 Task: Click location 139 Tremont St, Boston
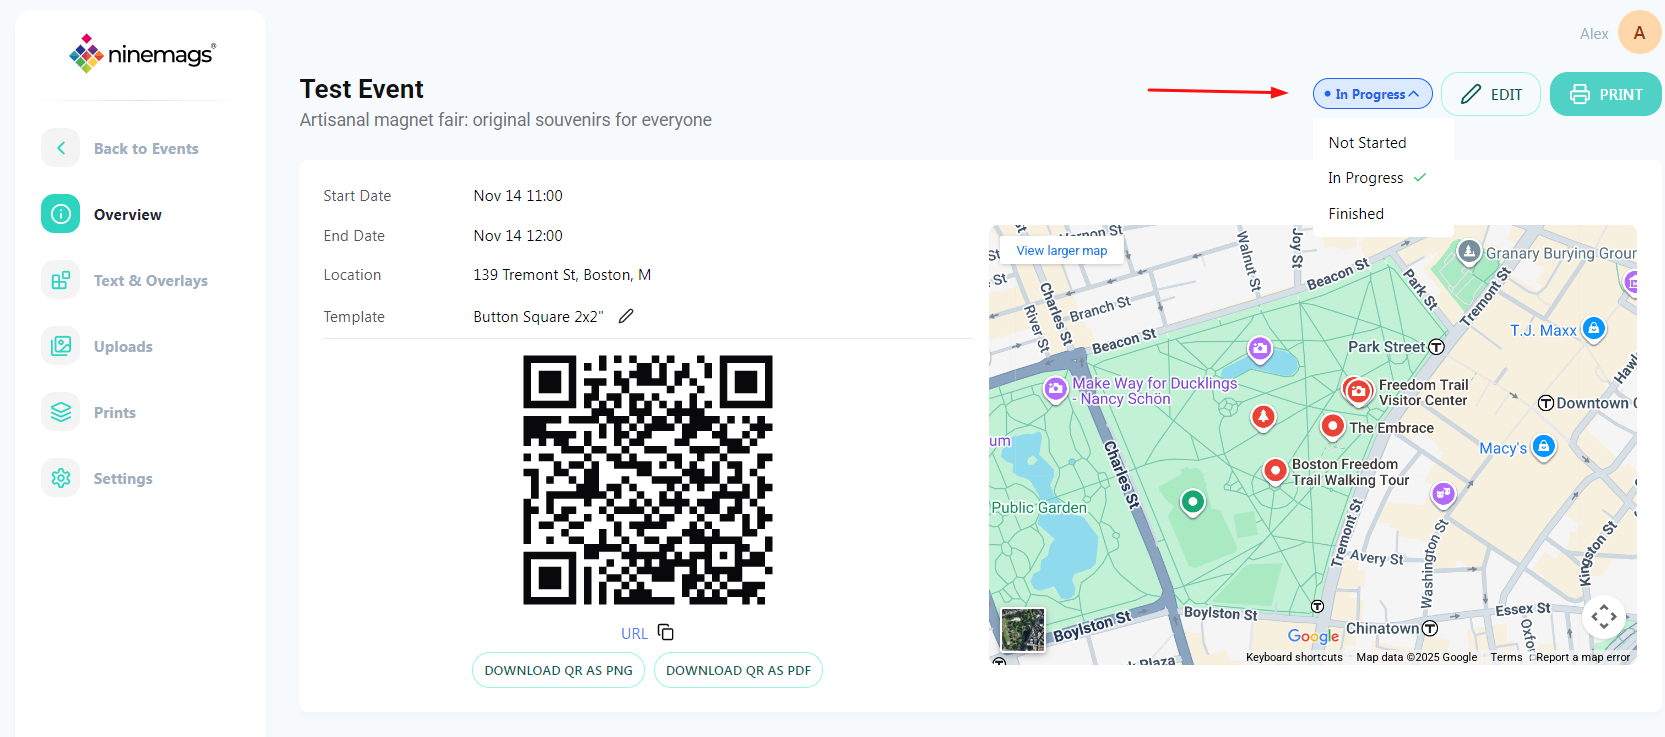pyautogui.click(x=562, y=275)
